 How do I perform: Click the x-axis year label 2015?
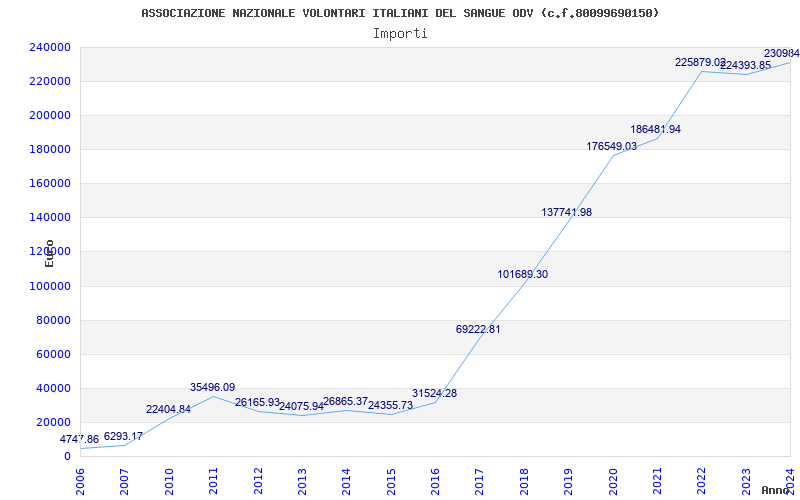click(x=391, y=481)
